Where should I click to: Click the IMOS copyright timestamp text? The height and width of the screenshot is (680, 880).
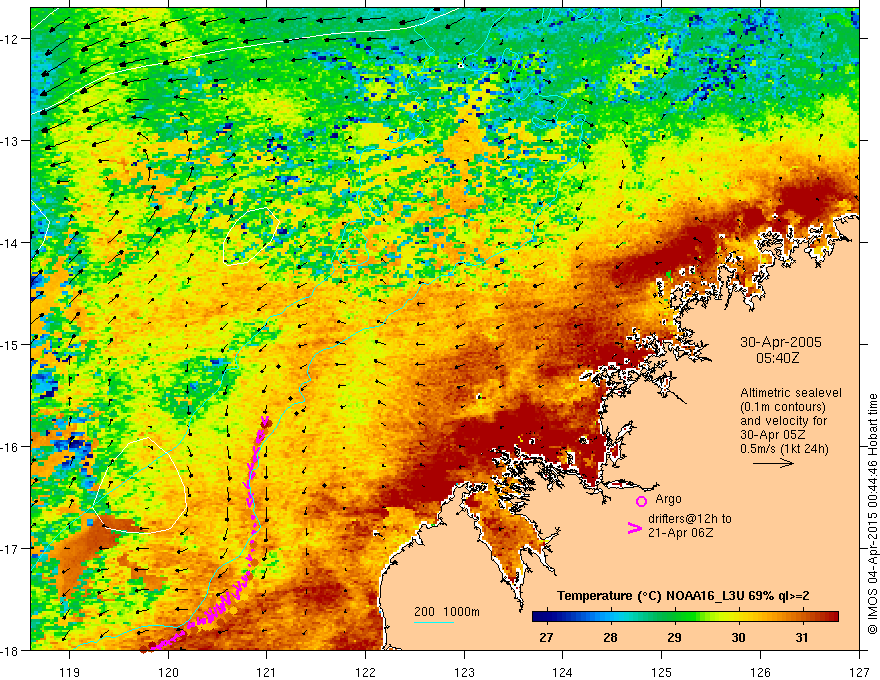click(872, 514)
